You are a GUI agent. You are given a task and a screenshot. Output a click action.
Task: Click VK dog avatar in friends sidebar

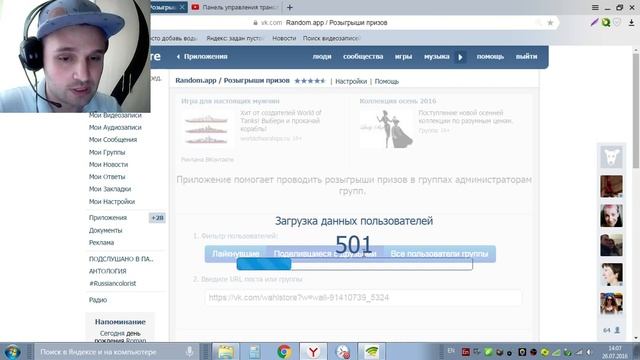point(611,157)
